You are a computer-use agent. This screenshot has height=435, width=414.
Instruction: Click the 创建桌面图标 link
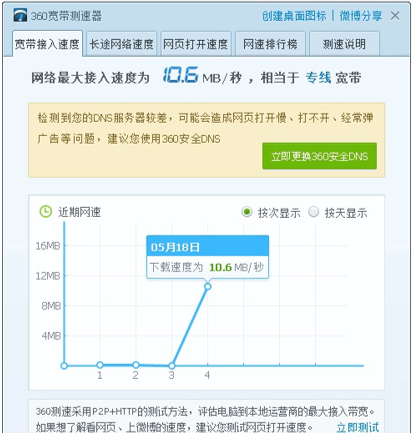click(x=294, y=16)
